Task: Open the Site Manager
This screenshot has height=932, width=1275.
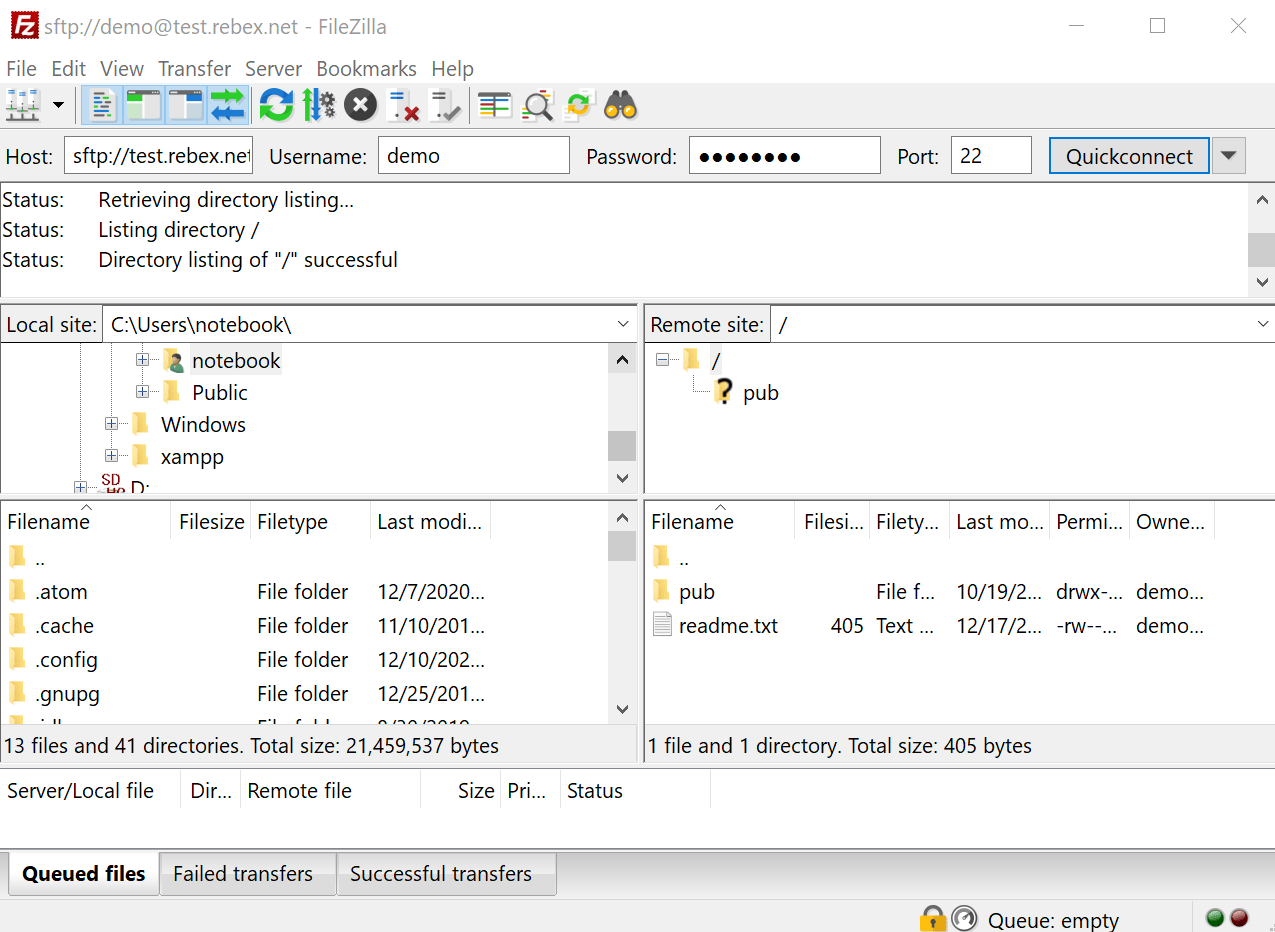Action: [x=22, y=104]
